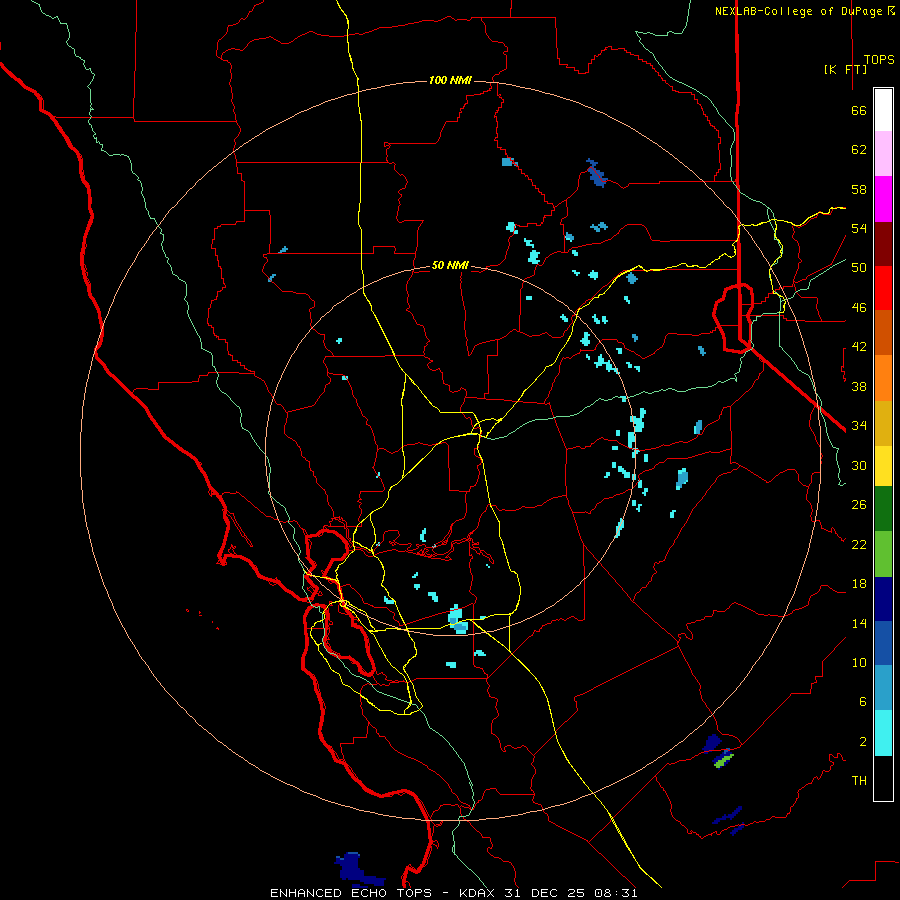
Task: Click the "KDAX" radar site identifier
Action: (478, 893)
